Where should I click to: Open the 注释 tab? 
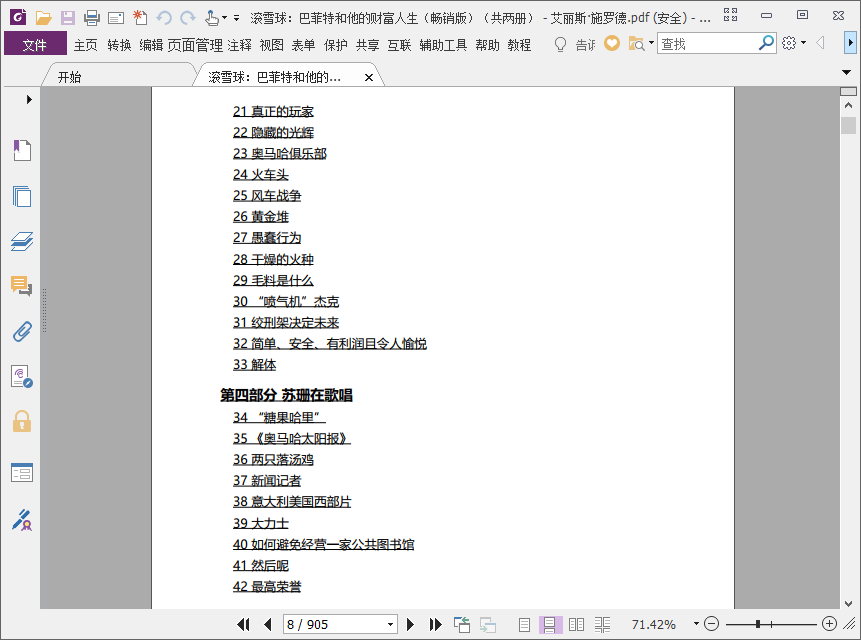pyautogui.click(x=239, y=45)
